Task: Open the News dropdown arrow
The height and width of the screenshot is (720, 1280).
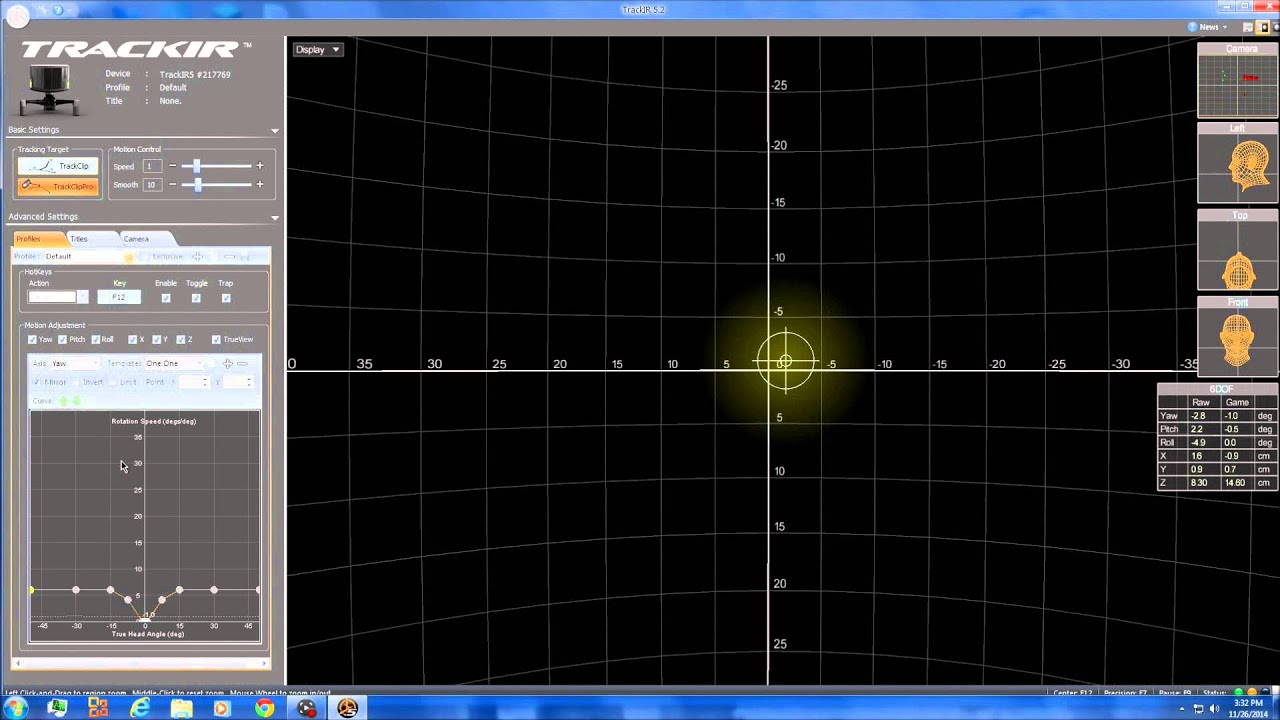Action: click(1225, 27)
